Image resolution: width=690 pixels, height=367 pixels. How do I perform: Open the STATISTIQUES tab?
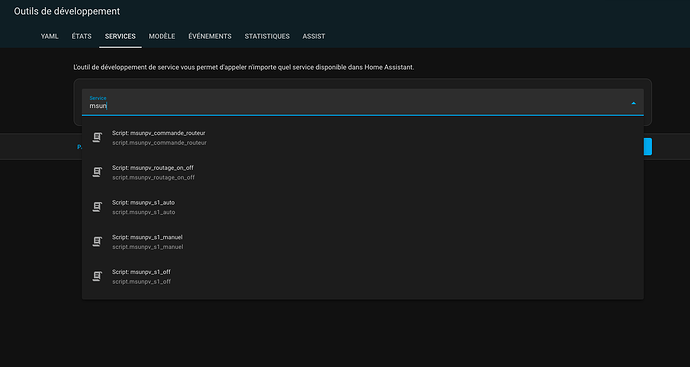click(267, 37)
